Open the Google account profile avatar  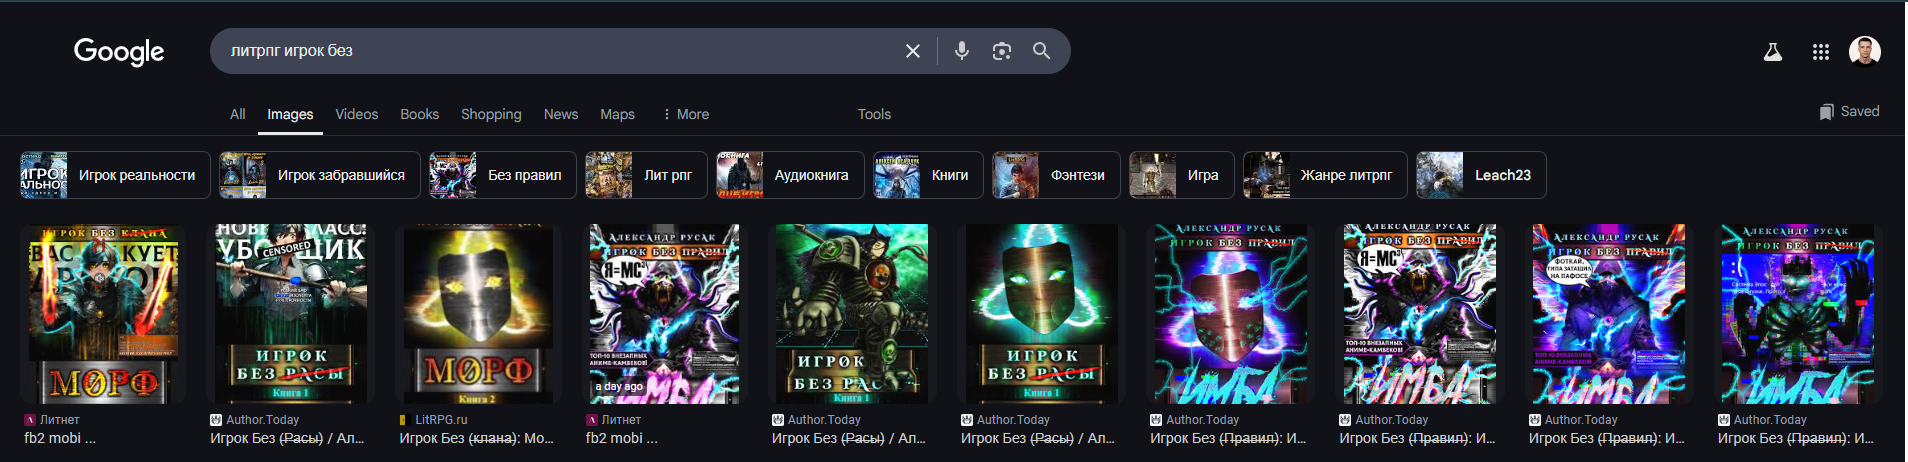tap(1865, 51)
